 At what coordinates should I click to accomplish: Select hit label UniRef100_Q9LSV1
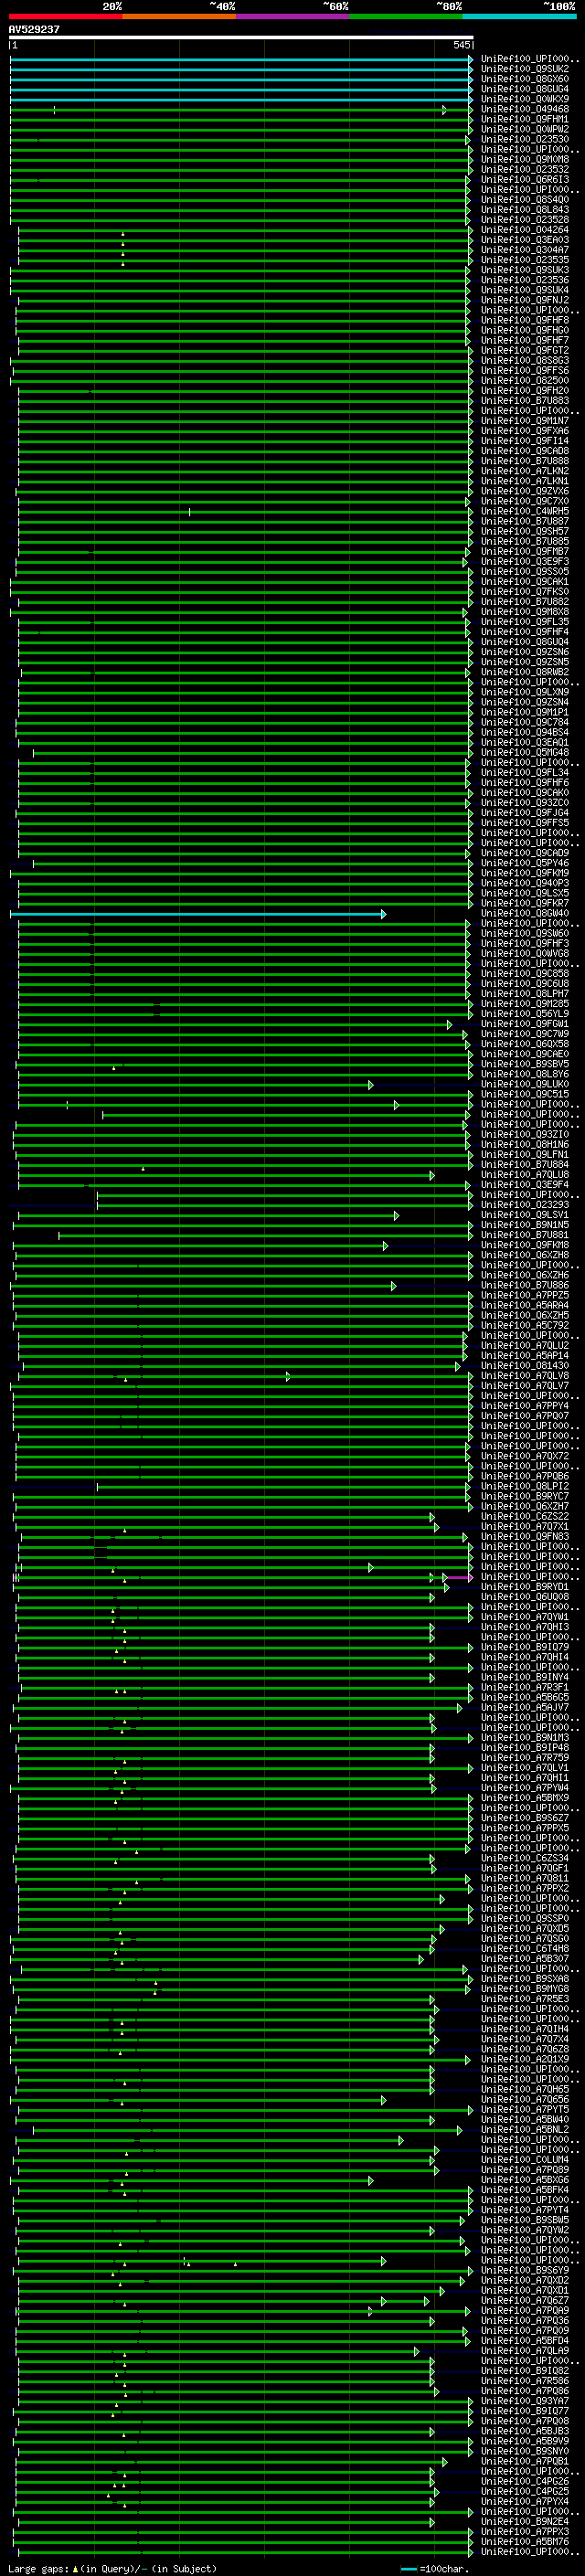pyautogui.click(x=525, y=1215)
